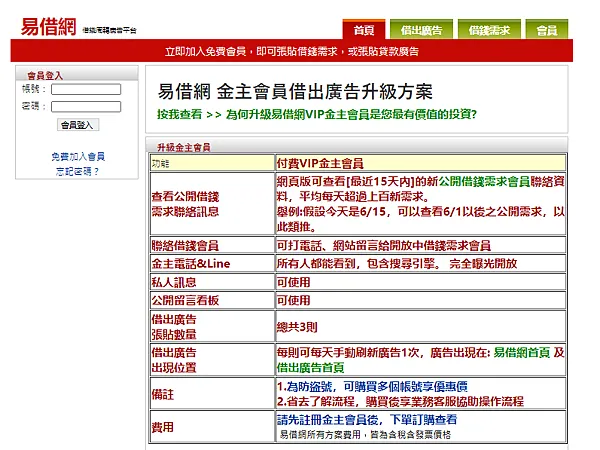Open the 會員 tab
This screenshot has width=600, height=450.
[547, 29]
